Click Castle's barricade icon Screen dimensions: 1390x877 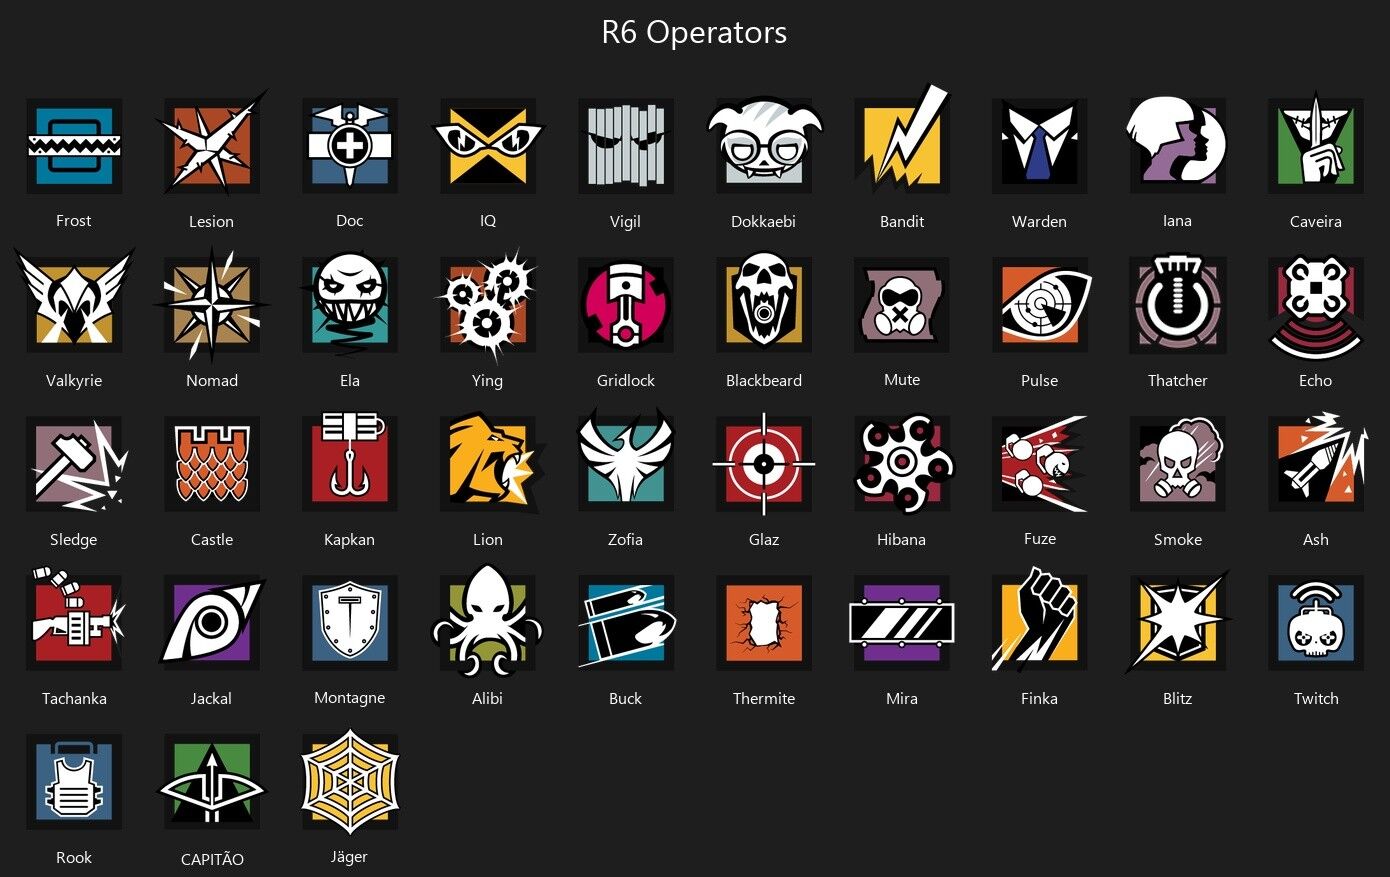coord(212,464)
